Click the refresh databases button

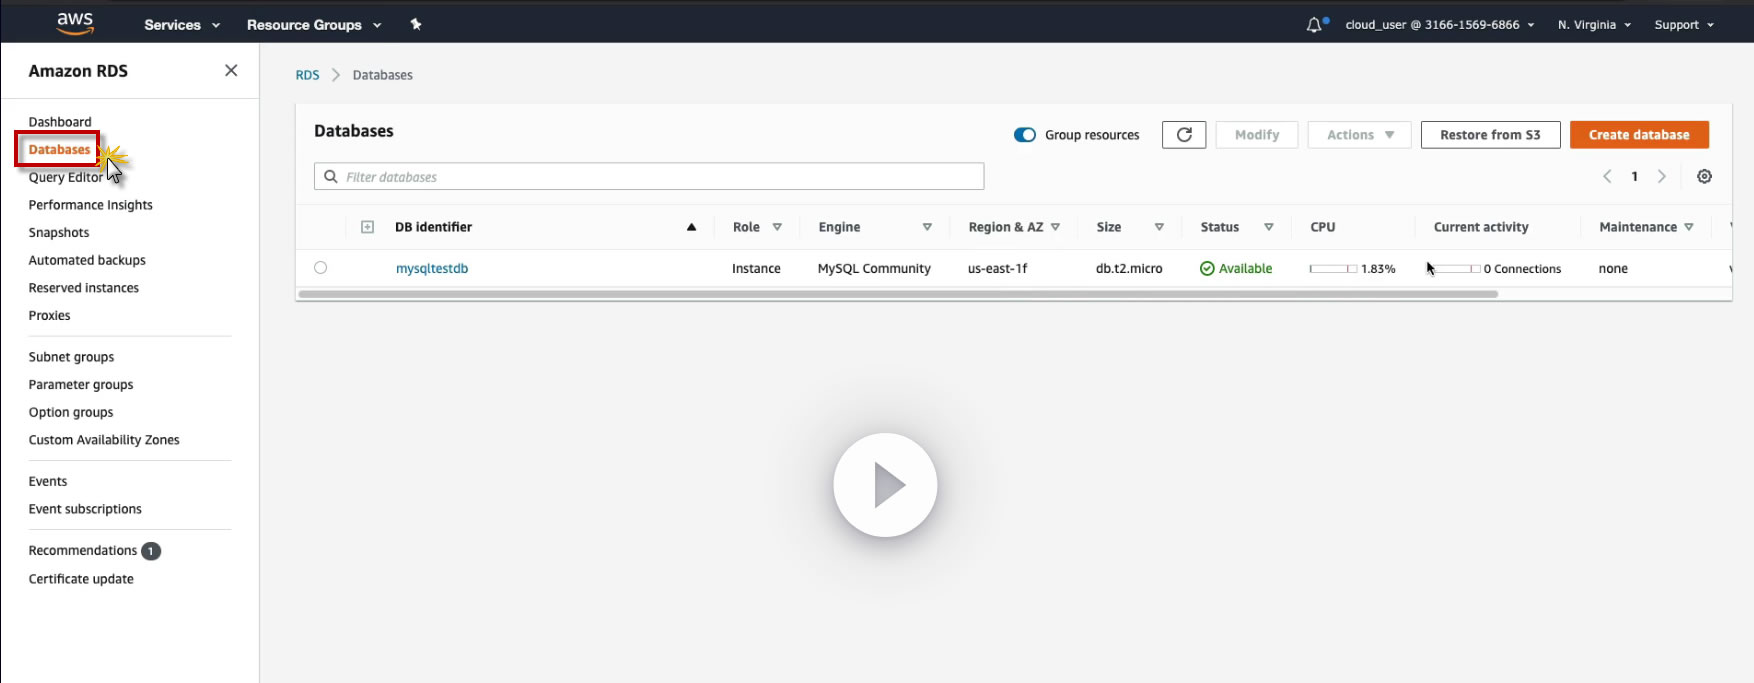pyautogui.click(x=1184, y=135)
